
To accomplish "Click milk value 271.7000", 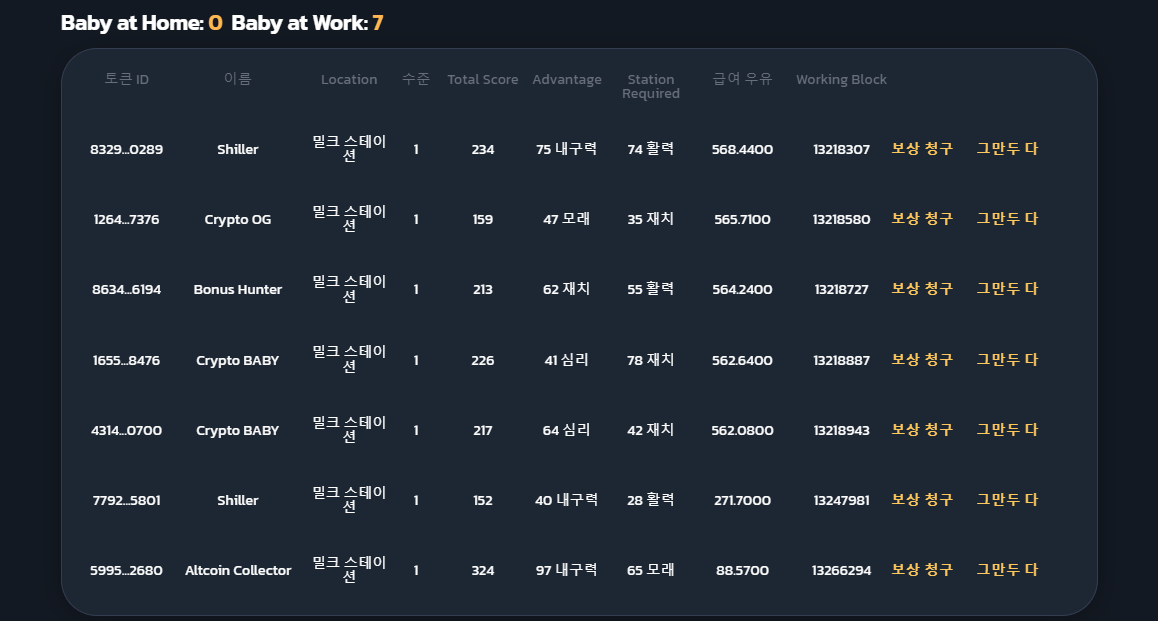I will pyautogui.click(x=742, y=501).
